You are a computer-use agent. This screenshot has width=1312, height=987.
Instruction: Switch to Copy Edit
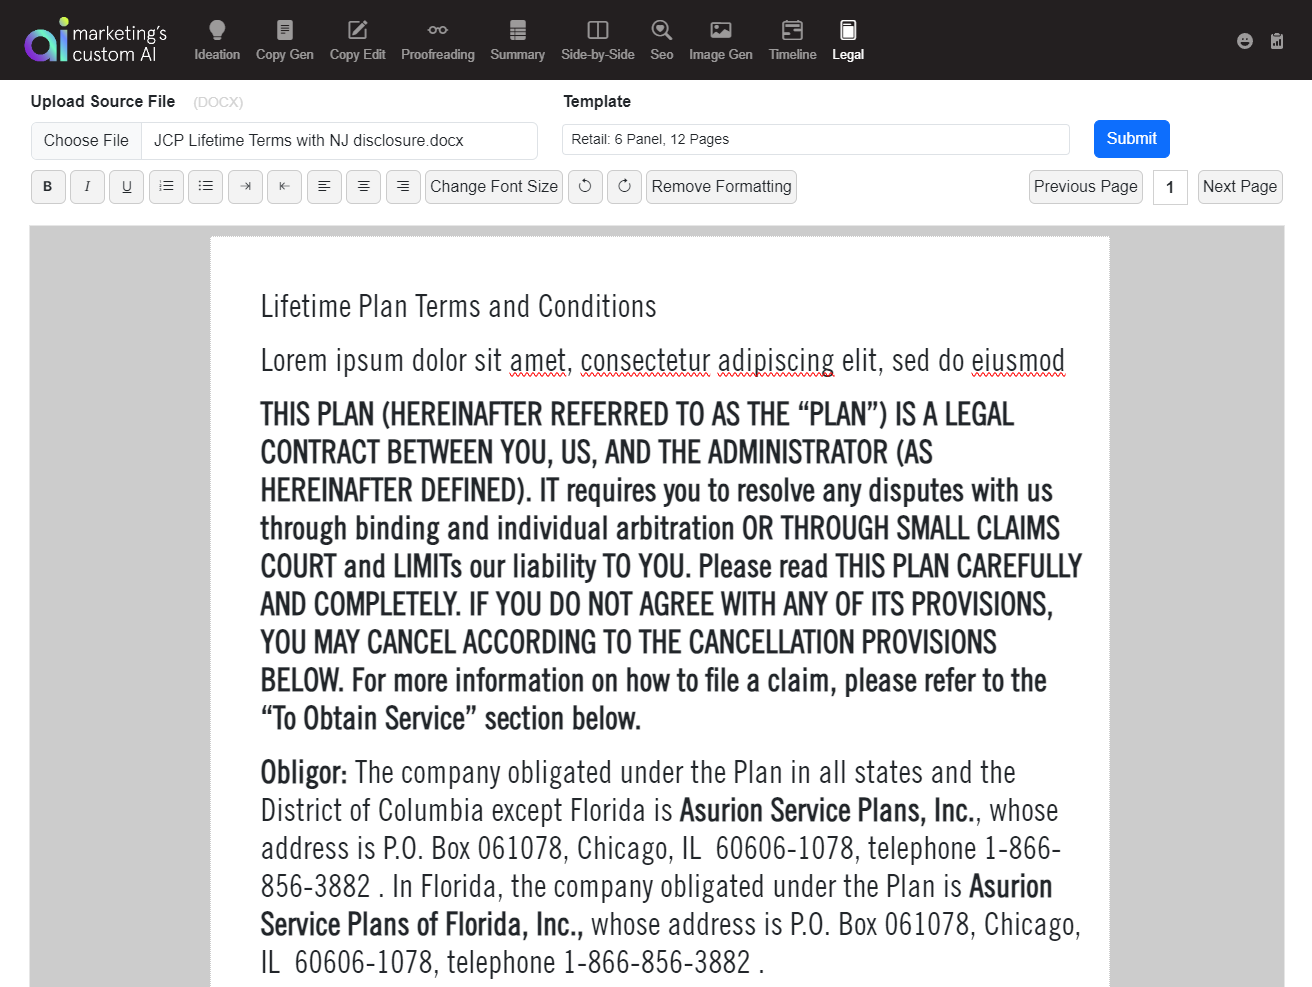(357, 40)
